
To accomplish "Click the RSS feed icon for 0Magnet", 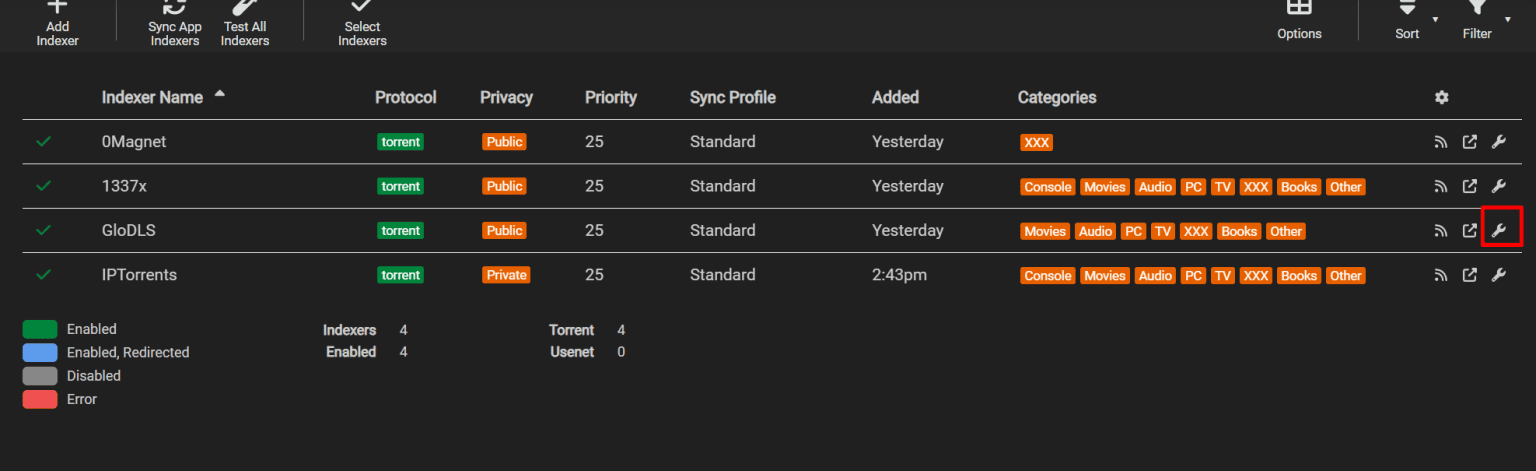I will (x=1441, y=142).
